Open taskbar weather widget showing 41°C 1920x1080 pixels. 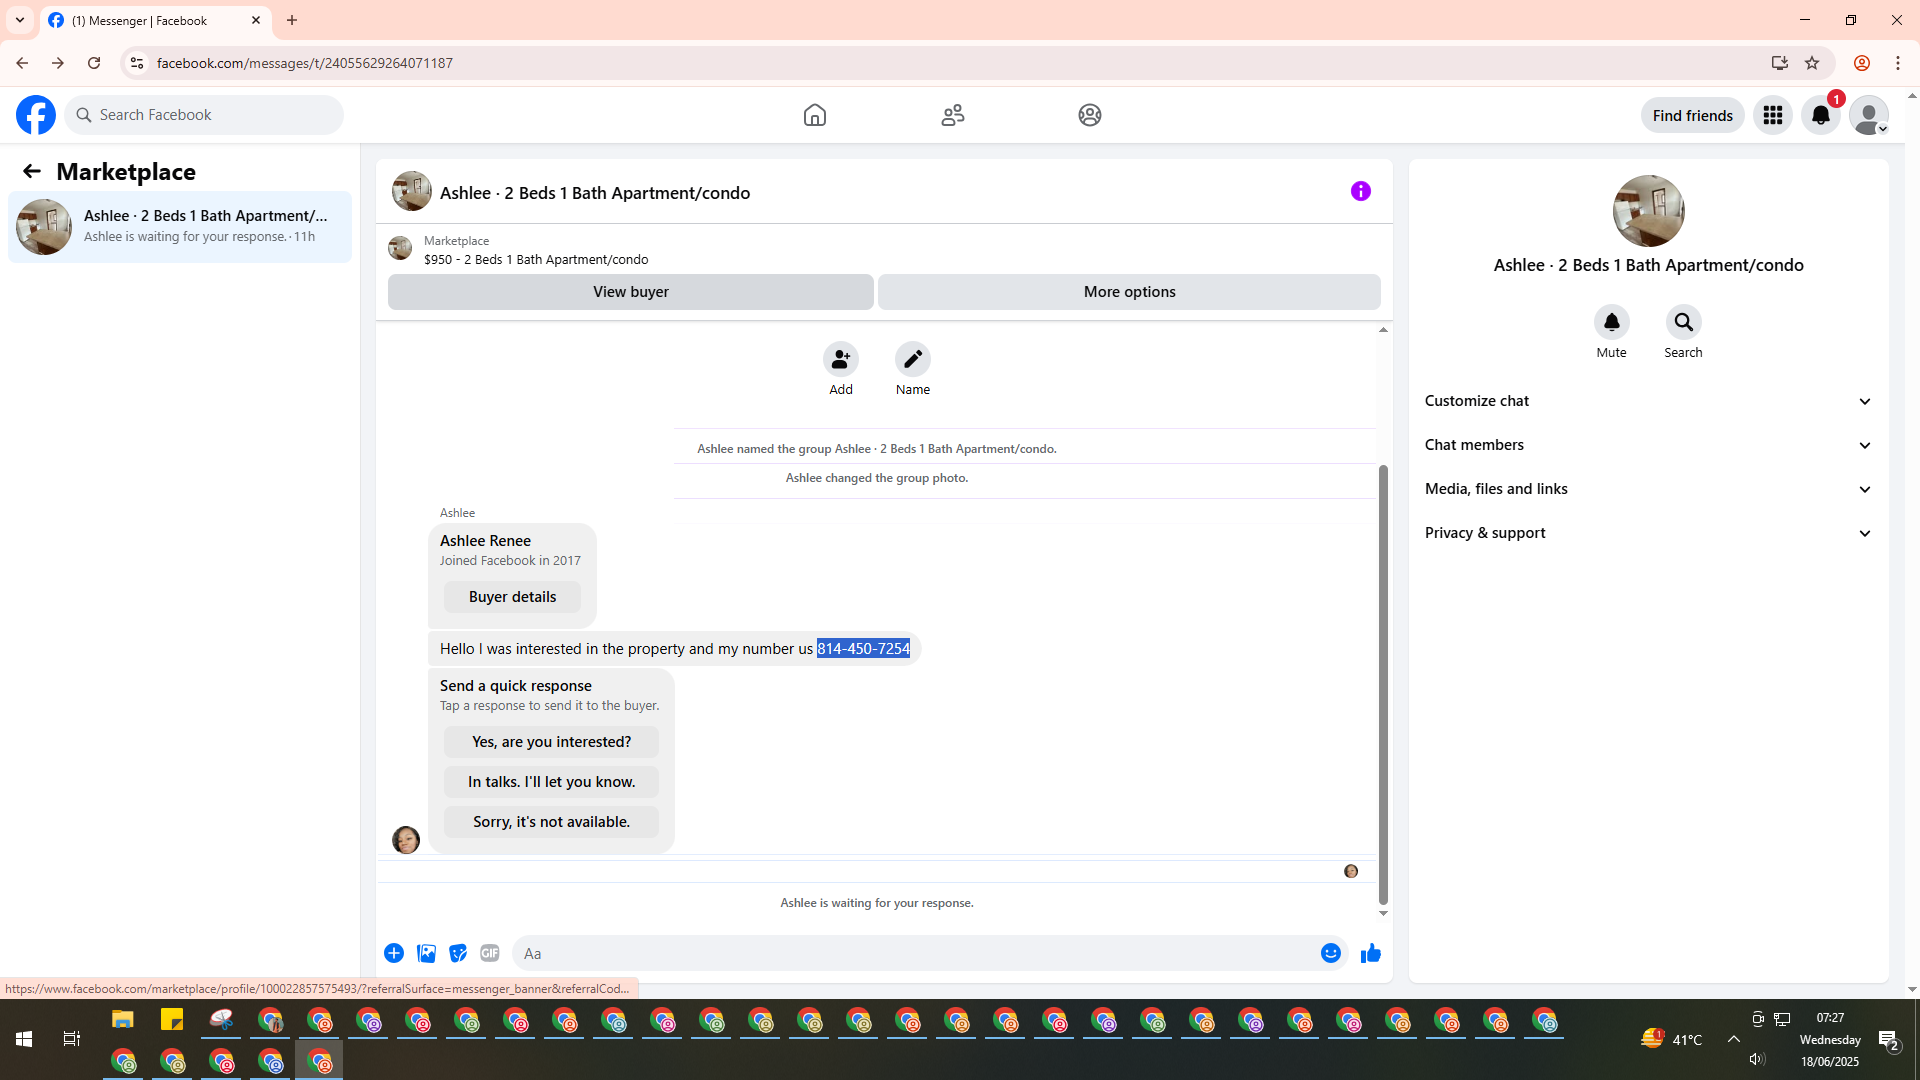tap(1672, 1040)
